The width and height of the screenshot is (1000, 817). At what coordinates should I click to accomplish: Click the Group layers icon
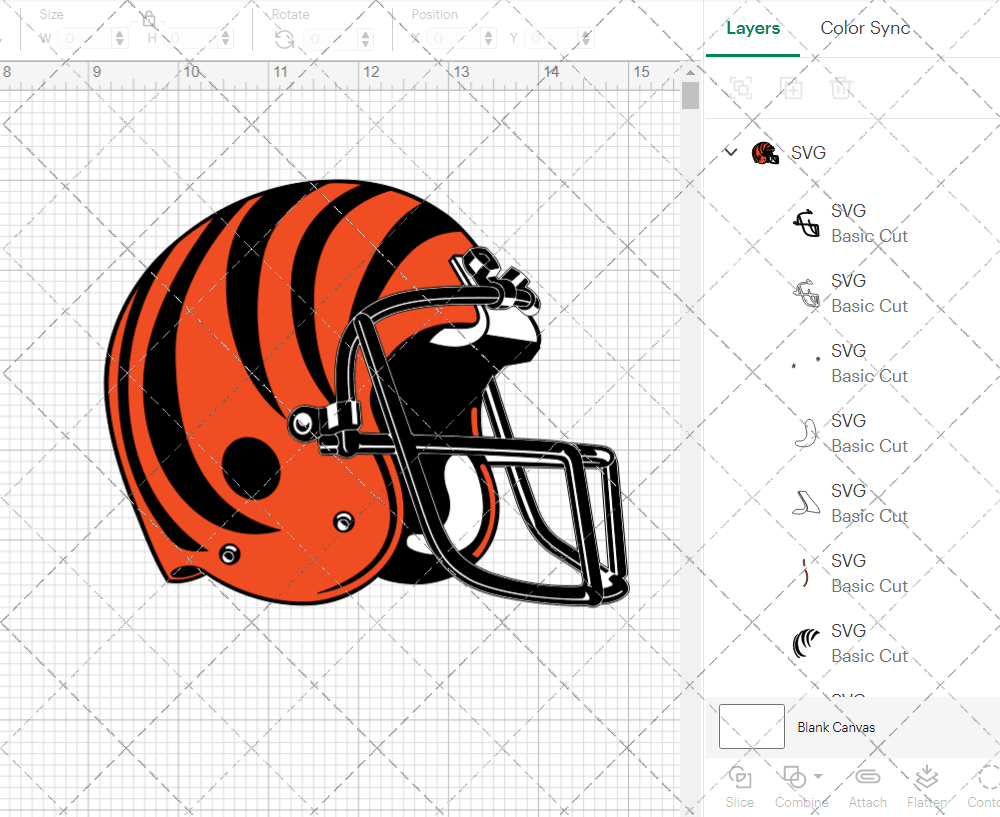click(x=741, y=87)
